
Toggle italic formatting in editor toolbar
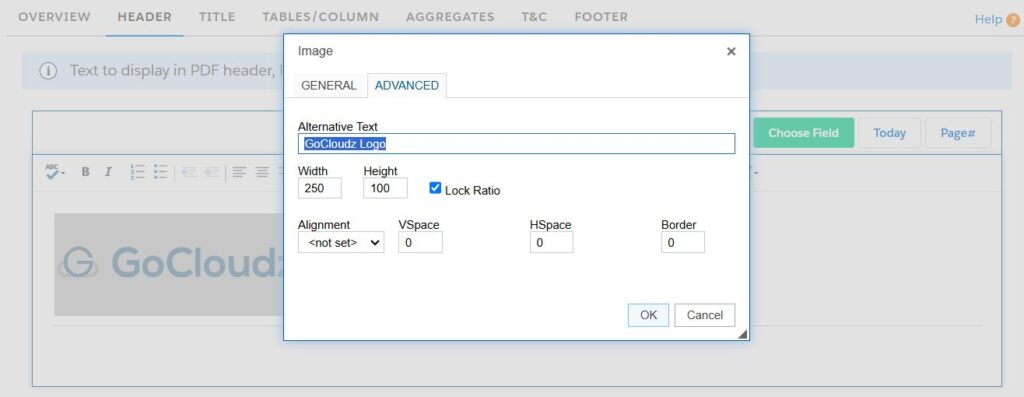pos(108,172)
